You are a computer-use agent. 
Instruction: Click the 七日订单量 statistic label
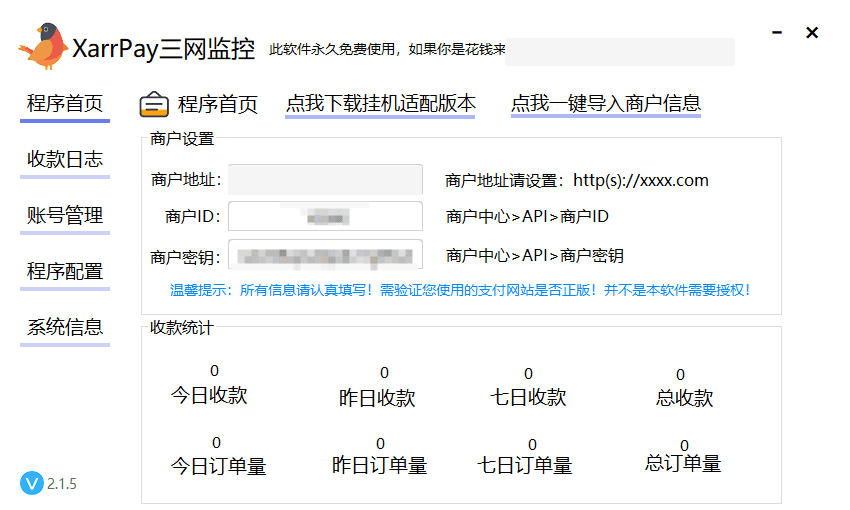click(525, 465)
